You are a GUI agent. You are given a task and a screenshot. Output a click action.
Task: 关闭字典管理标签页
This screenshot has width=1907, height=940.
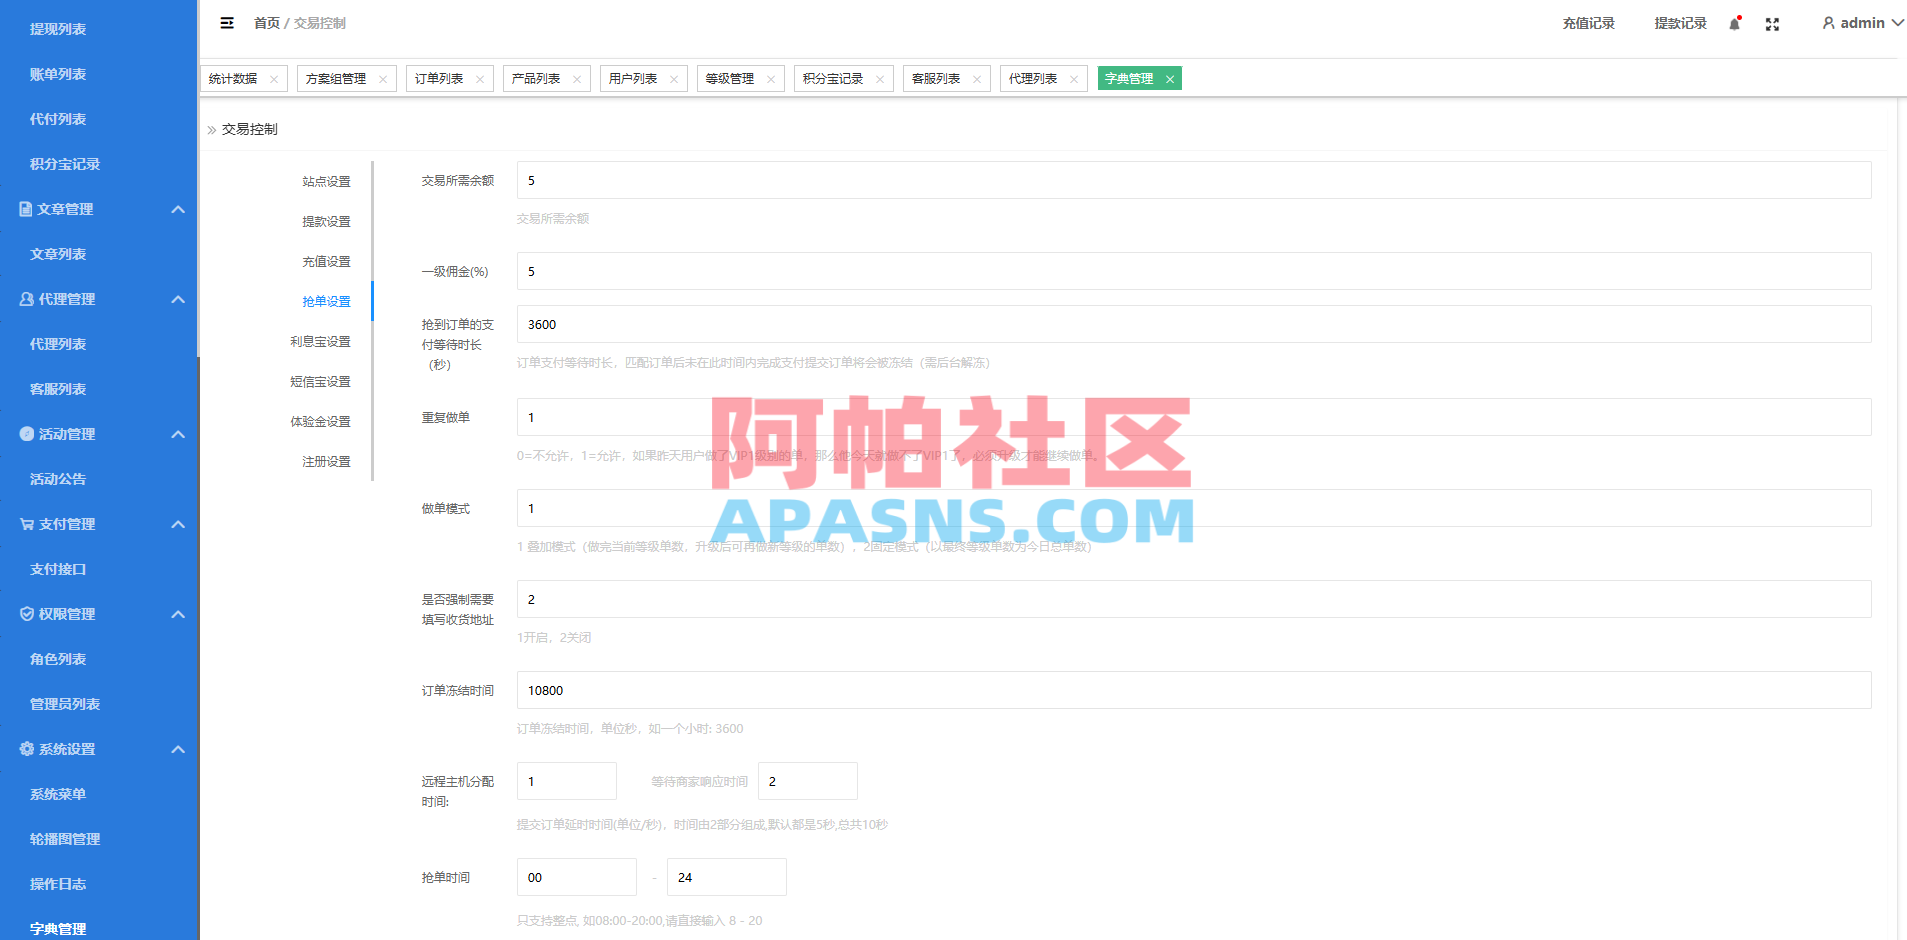pos(1170,78)
